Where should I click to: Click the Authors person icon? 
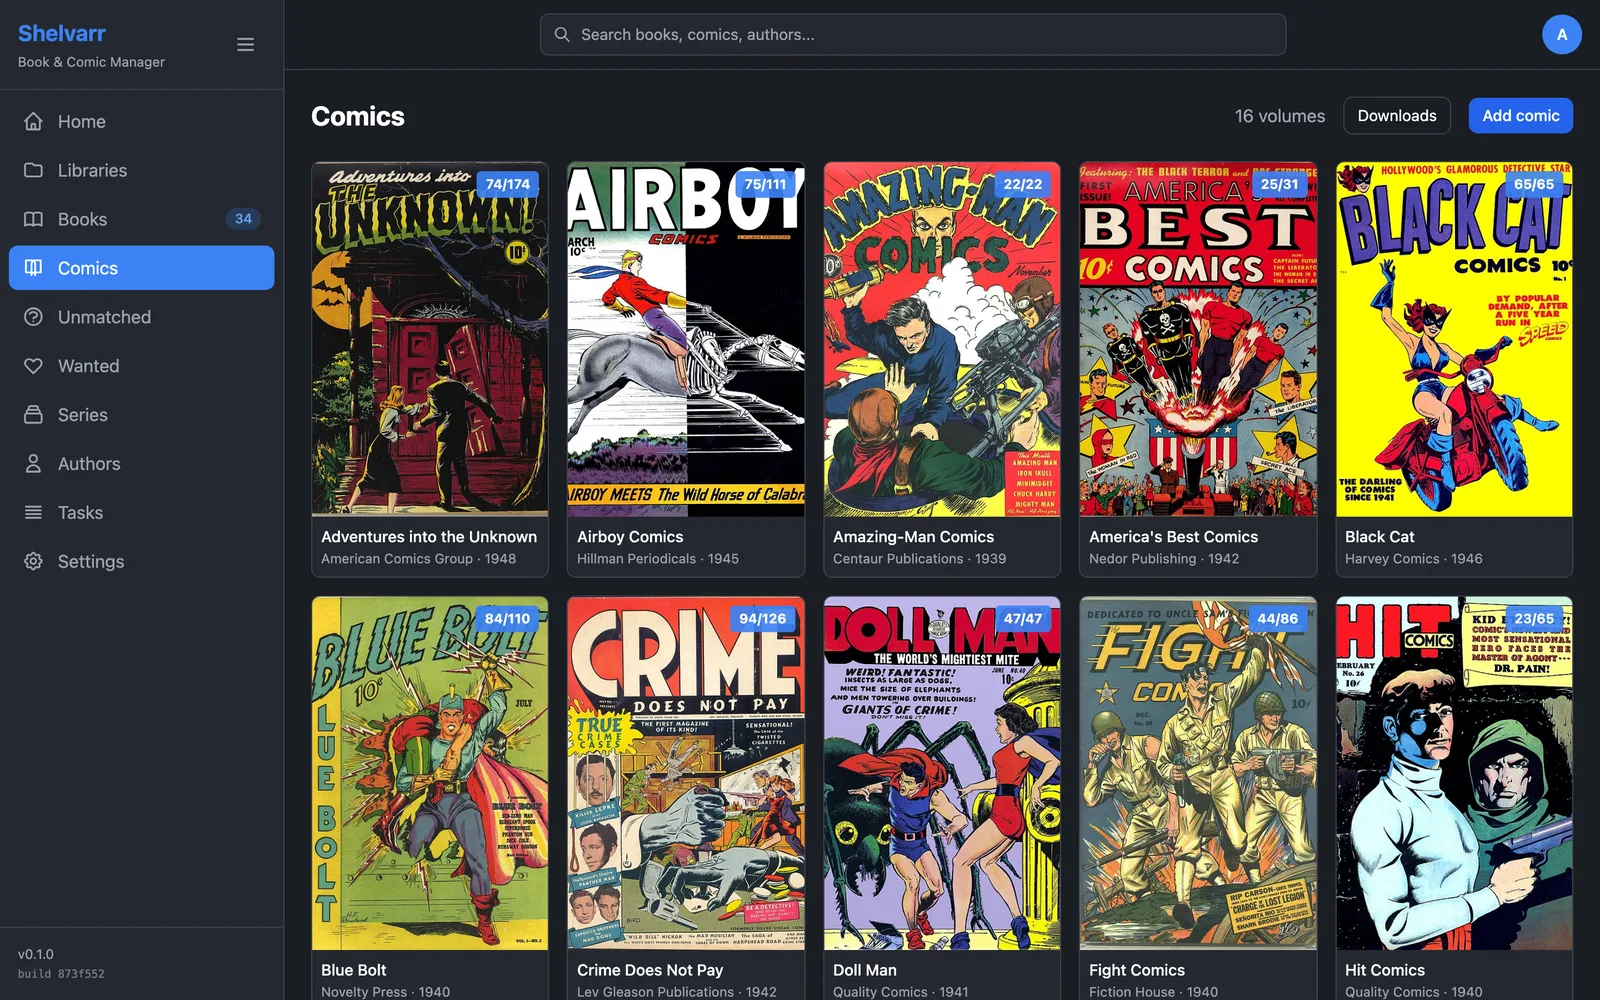[x=33, y=463]
